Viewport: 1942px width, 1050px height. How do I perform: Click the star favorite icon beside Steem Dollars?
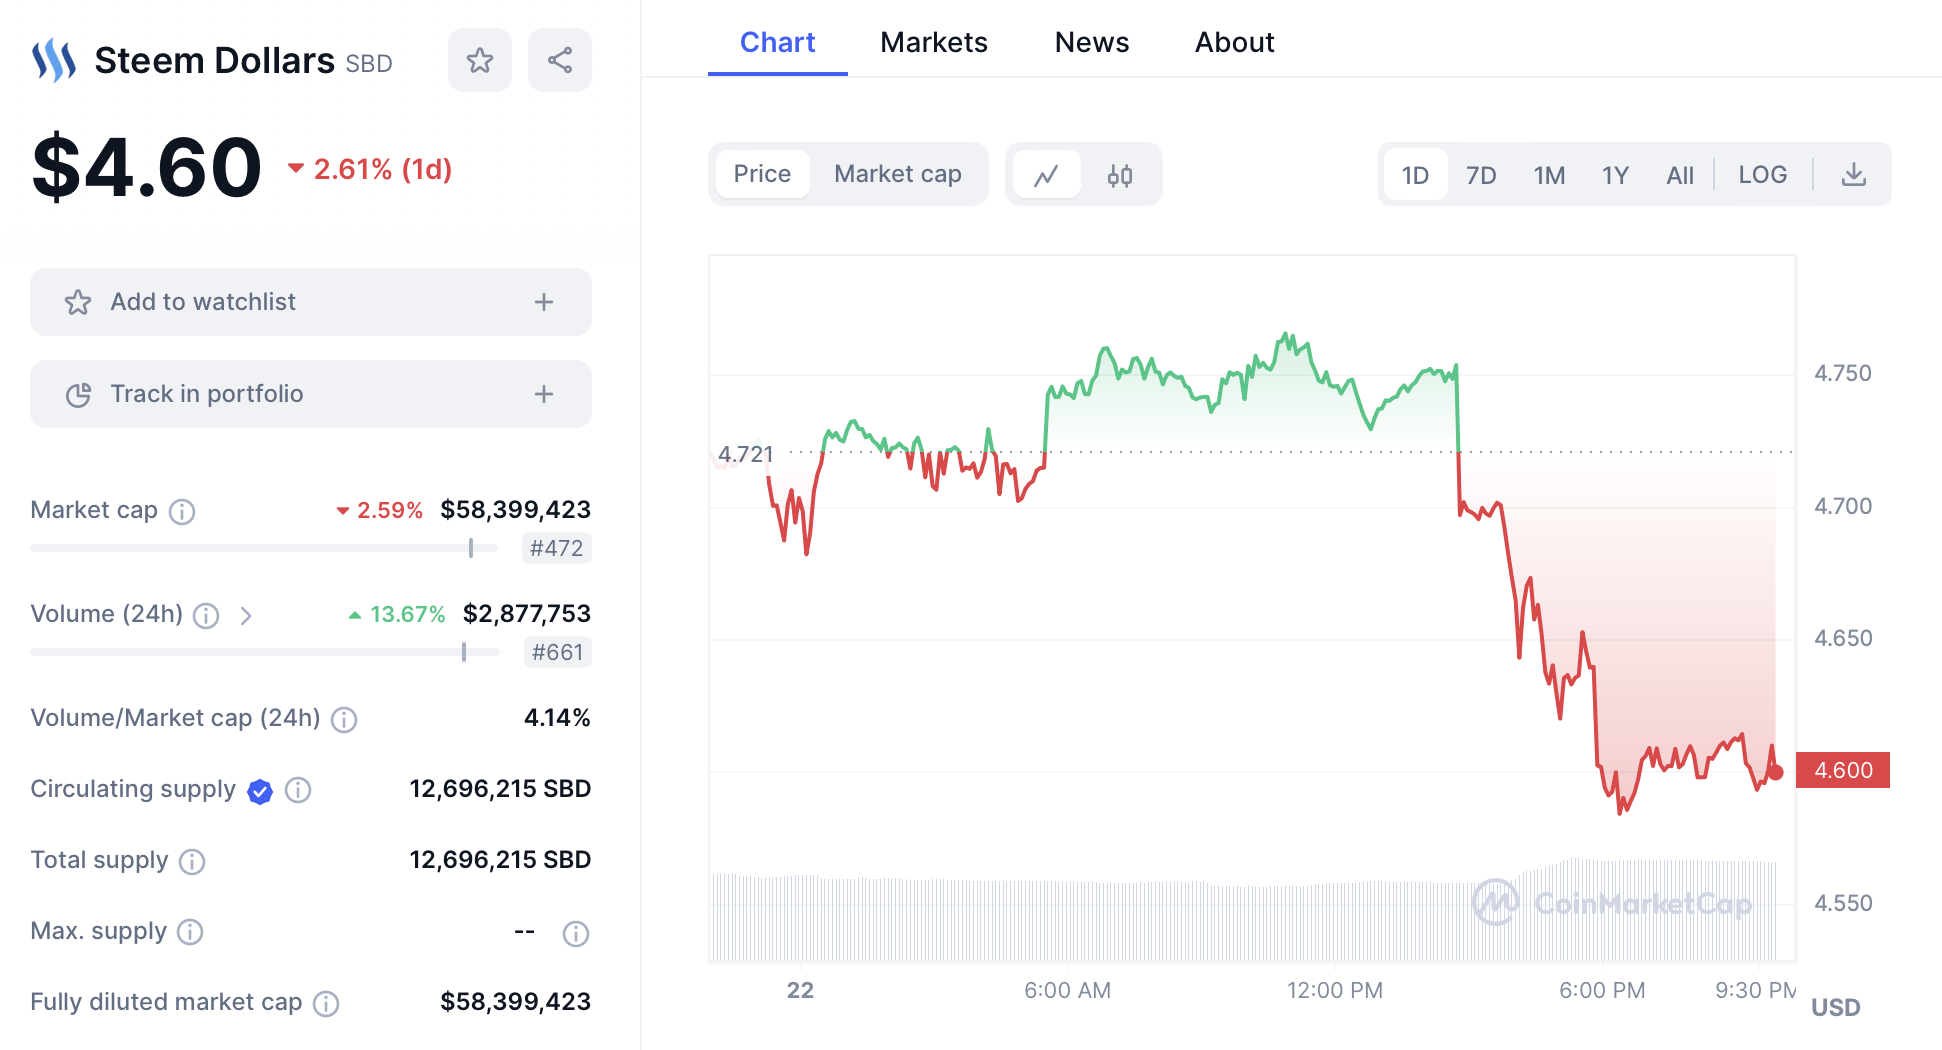480,61
